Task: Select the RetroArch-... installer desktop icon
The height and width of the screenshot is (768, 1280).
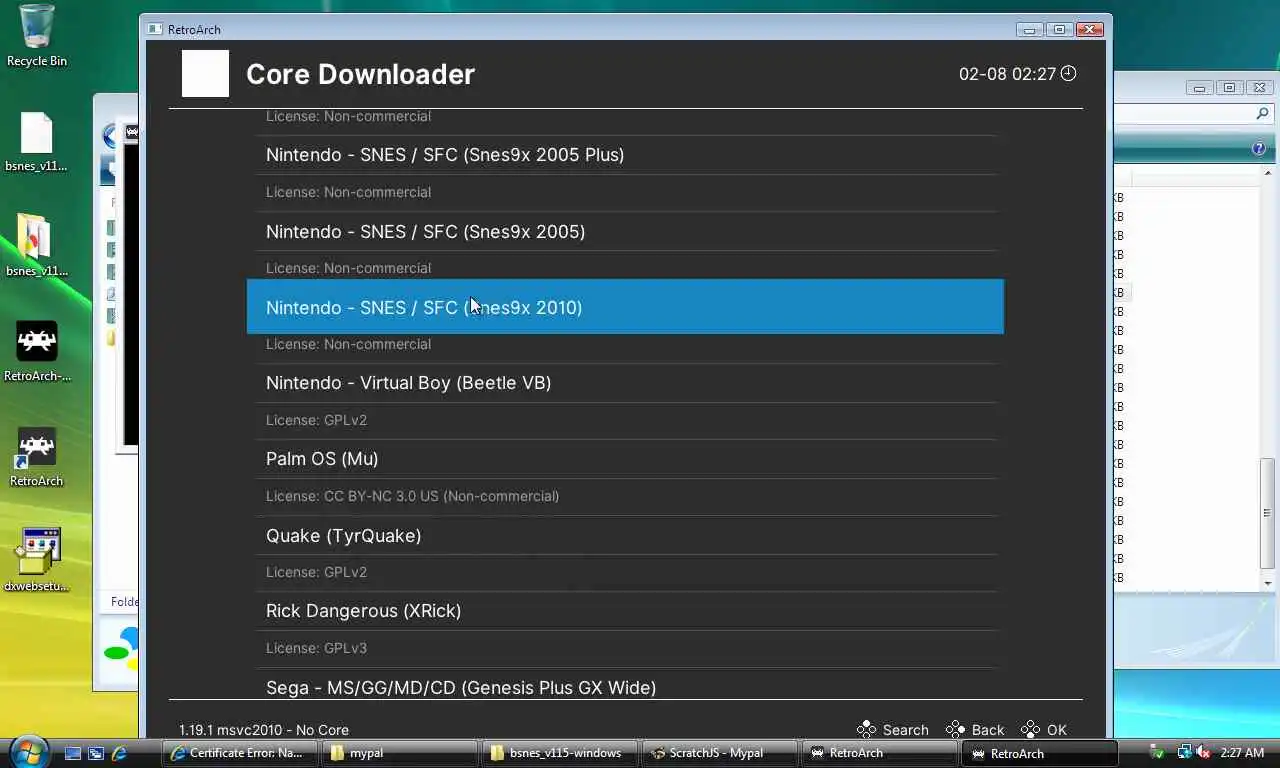Action: (x=37, y=351)
